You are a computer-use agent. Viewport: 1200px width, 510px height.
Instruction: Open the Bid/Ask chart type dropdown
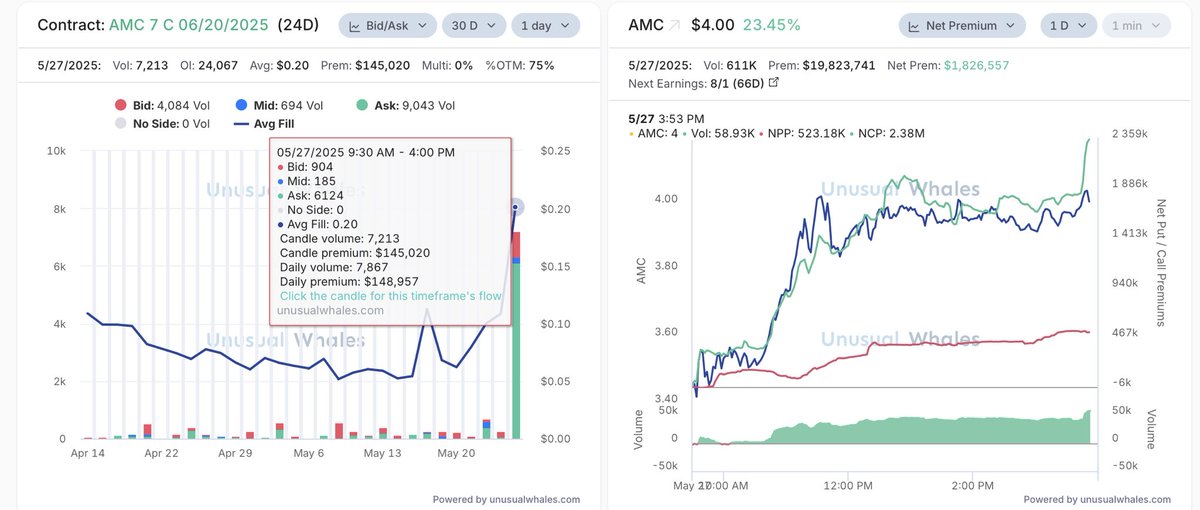pos(387,25)
